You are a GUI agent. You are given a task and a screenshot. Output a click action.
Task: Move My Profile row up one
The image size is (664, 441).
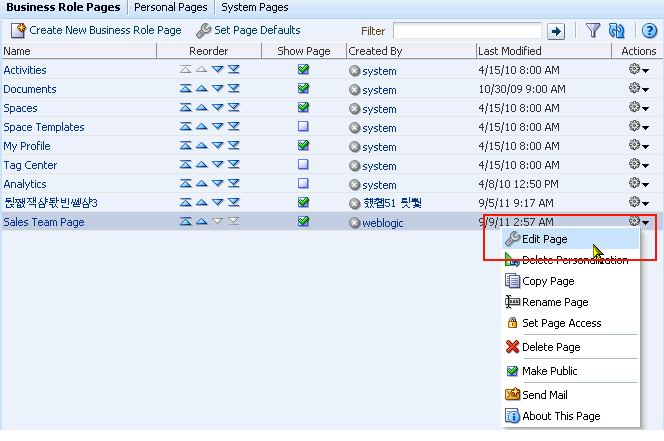(201, 146)
